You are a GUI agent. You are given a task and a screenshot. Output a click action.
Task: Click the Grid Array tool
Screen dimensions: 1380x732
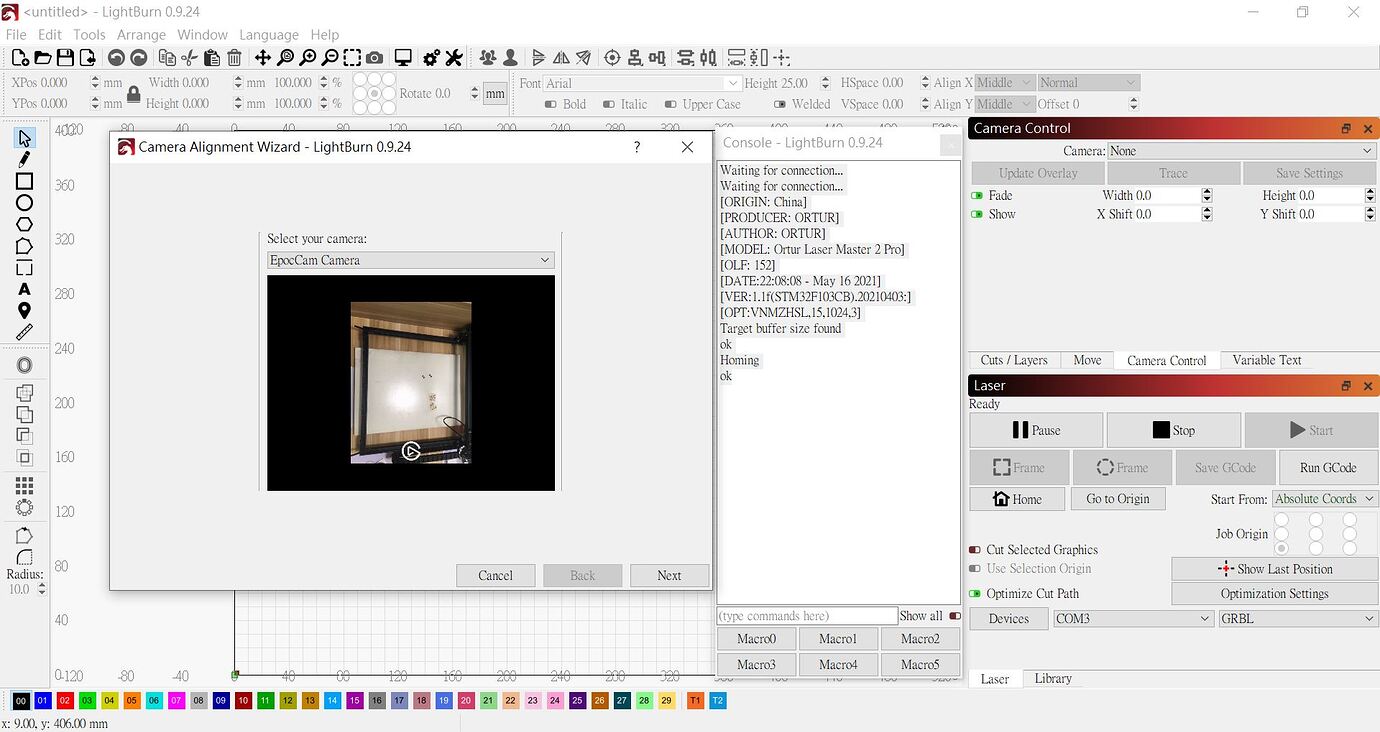(24, 486)
